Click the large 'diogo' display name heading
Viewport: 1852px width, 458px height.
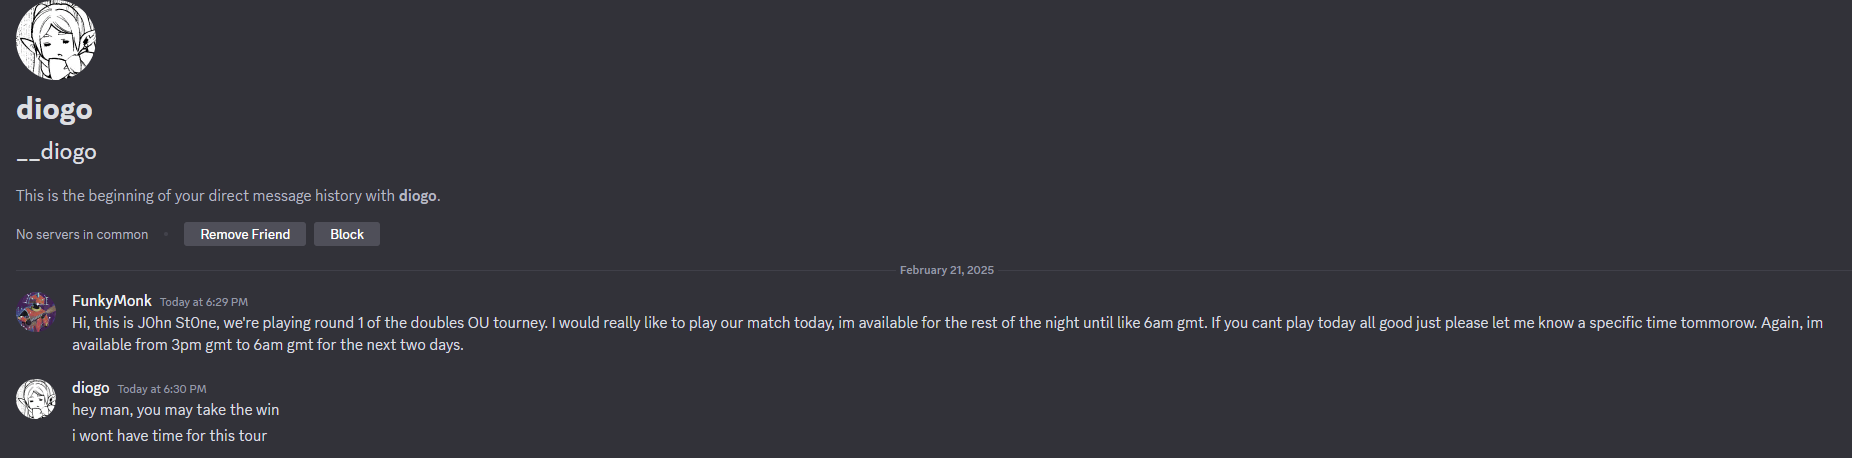tap(54, 109)
